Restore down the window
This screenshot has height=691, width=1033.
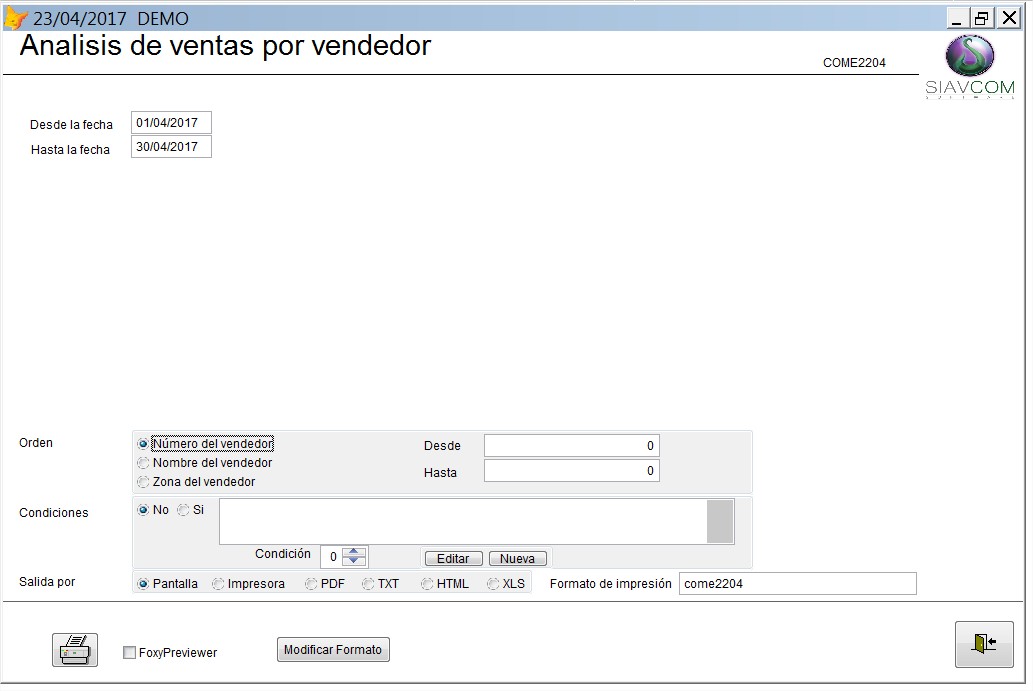pos(982,18)
